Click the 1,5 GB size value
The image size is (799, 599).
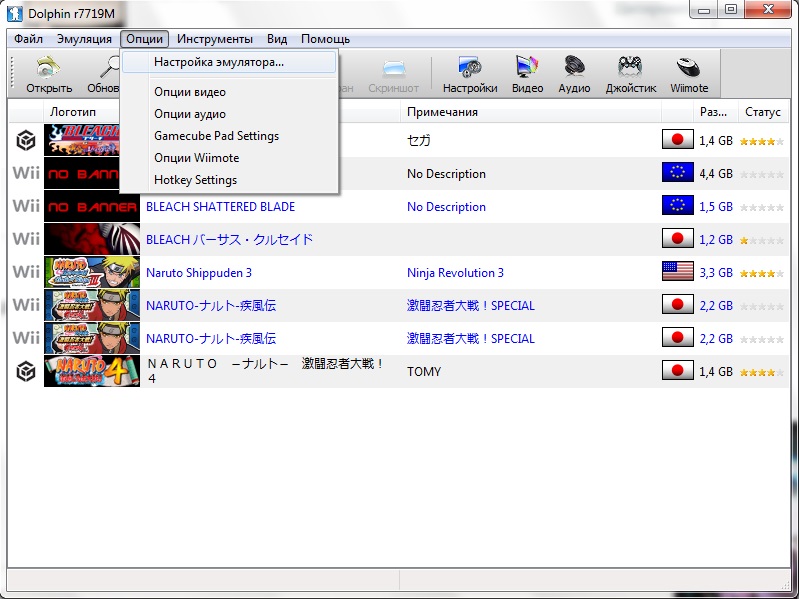[715, 207]
